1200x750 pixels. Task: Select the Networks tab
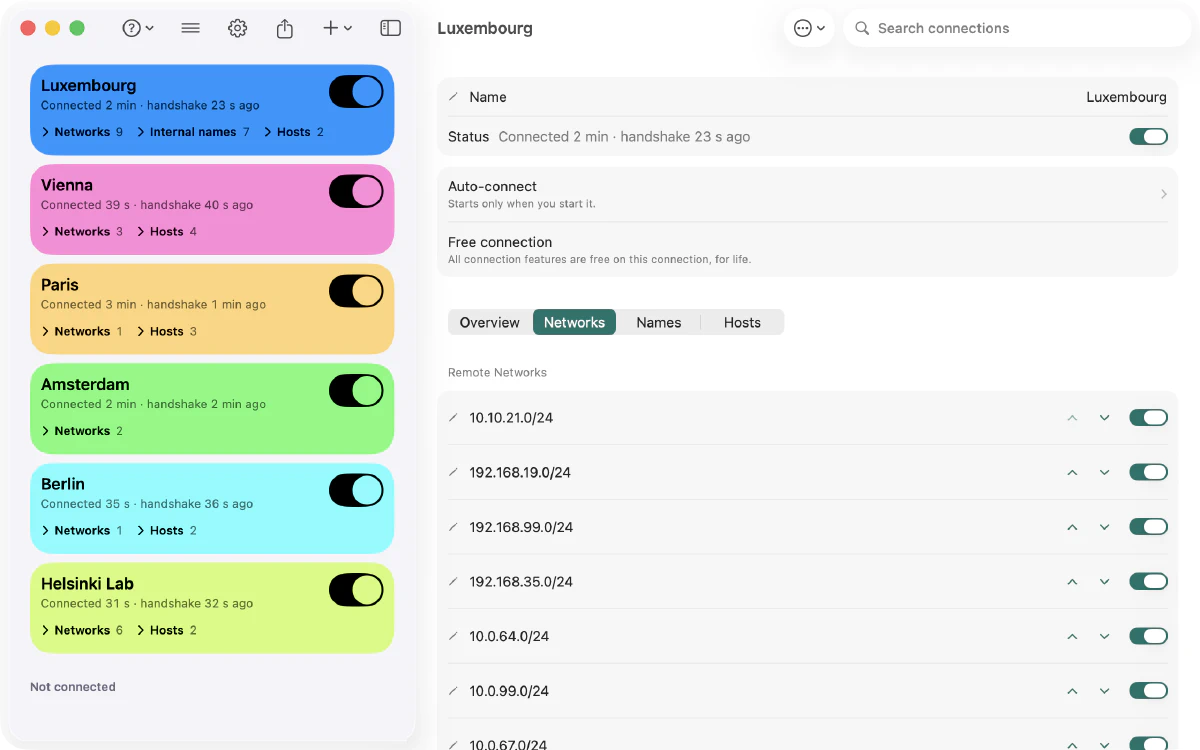pos(575,322)
